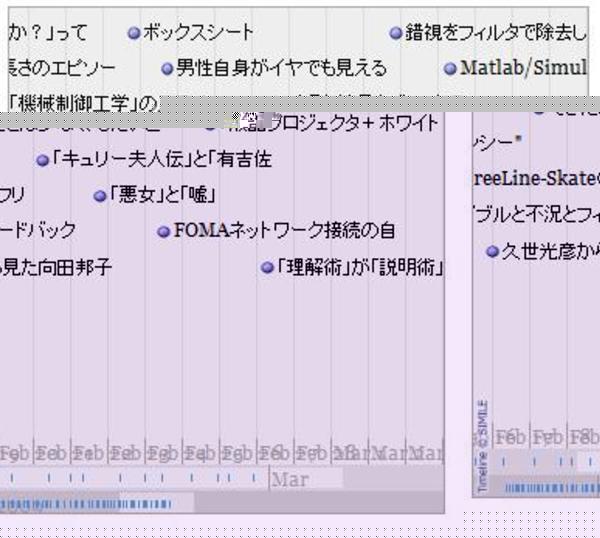Image resolution: width=600 pixels, height=538 pixels.
Task: Open the reeLine-Skate event in right timeline
Action: [x=535, y=178]
